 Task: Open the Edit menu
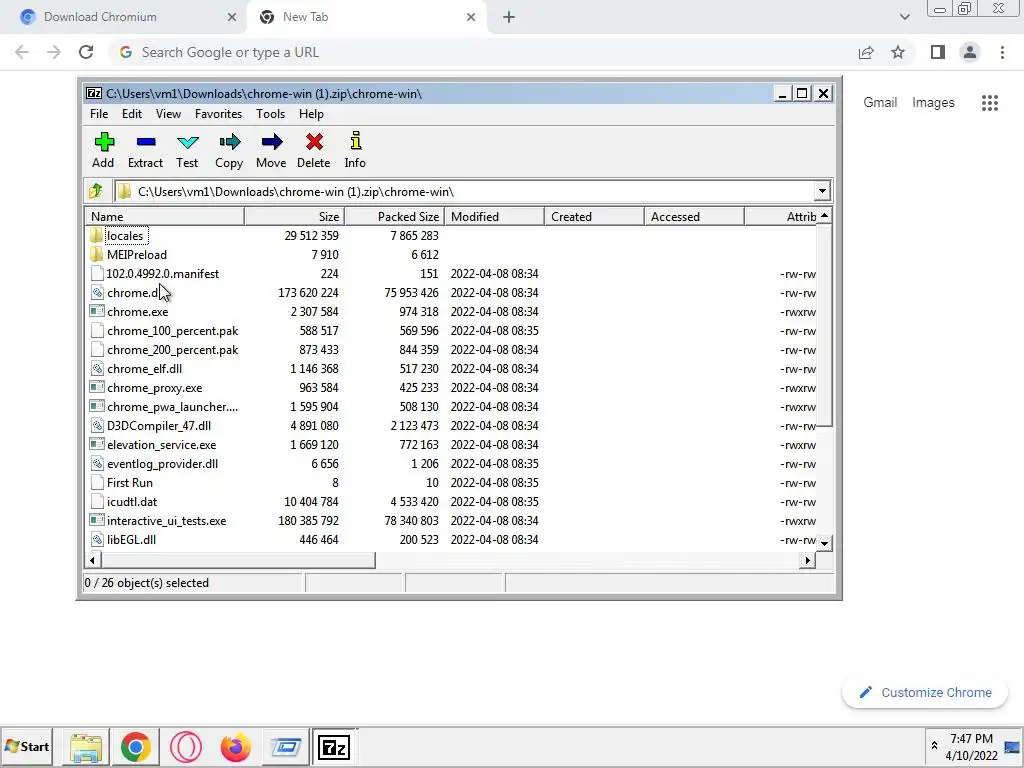(132, 114)
